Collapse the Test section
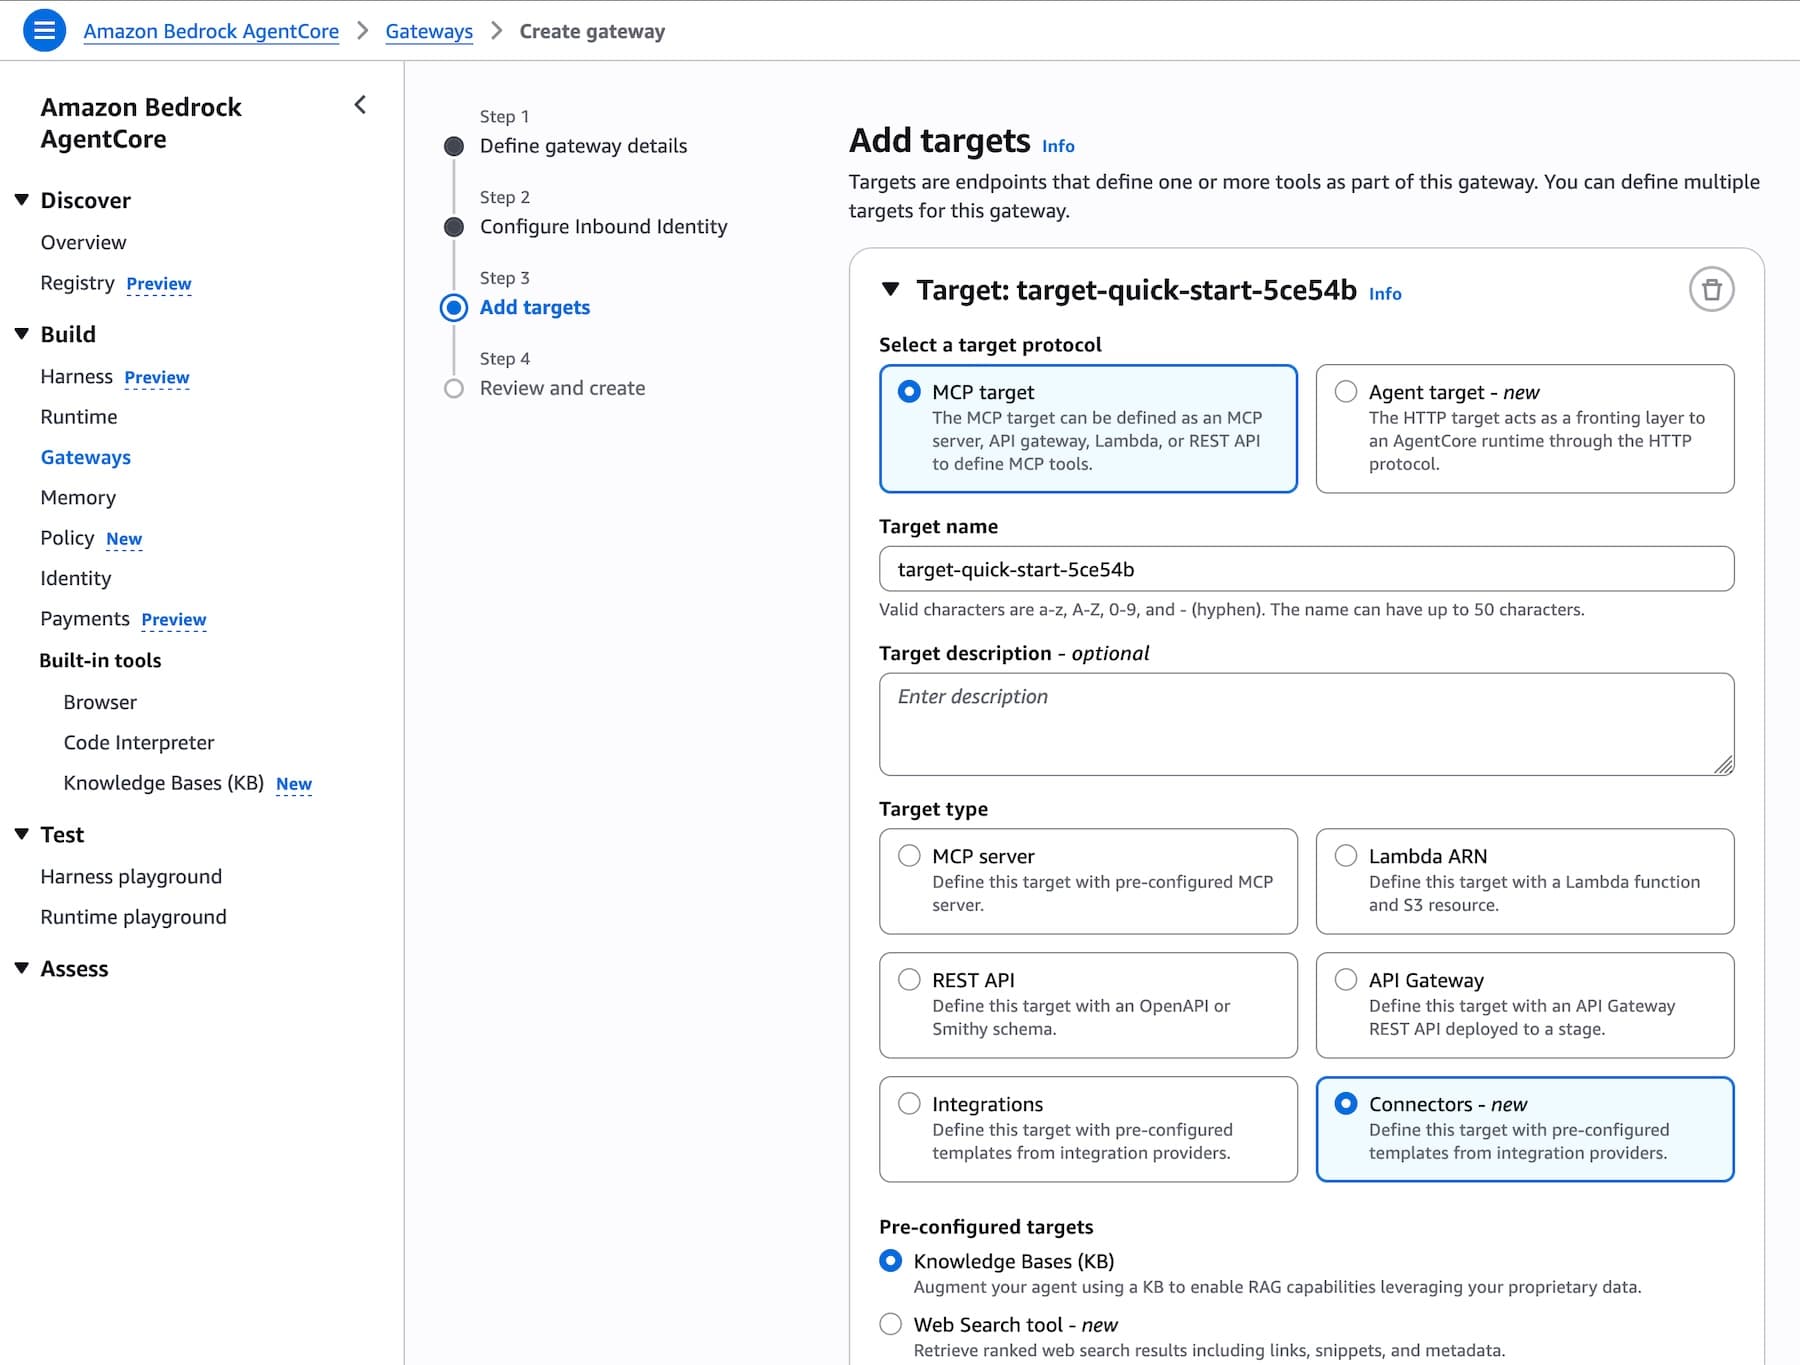Screen dimensions: 1800x1365 coord(22,834)
